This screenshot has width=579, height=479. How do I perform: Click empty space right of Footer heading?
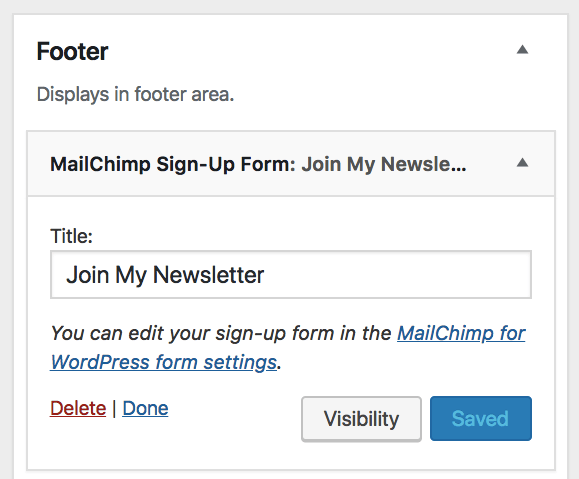click(x=310, y=51)
